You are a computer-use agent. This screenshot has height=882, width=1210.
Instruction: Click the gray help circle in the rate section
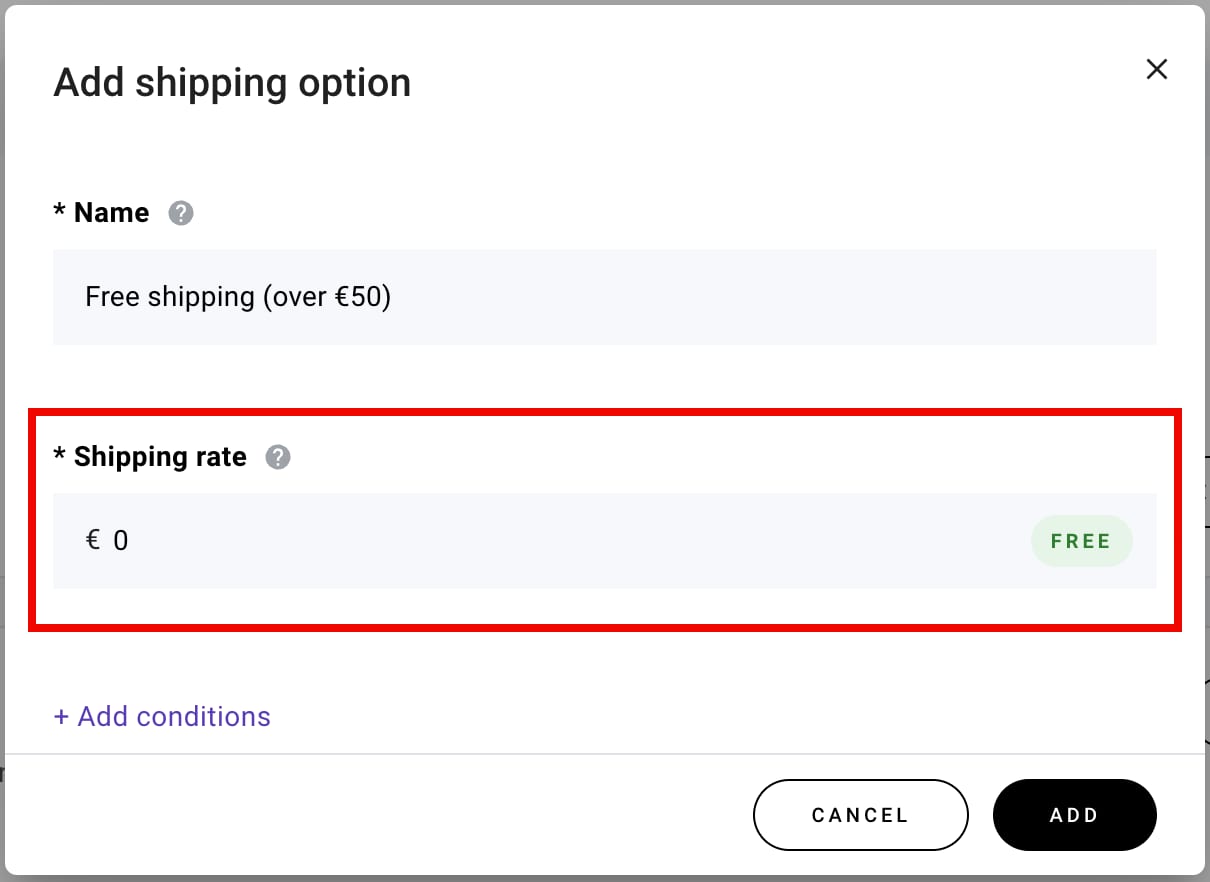[x=278, y=457]
